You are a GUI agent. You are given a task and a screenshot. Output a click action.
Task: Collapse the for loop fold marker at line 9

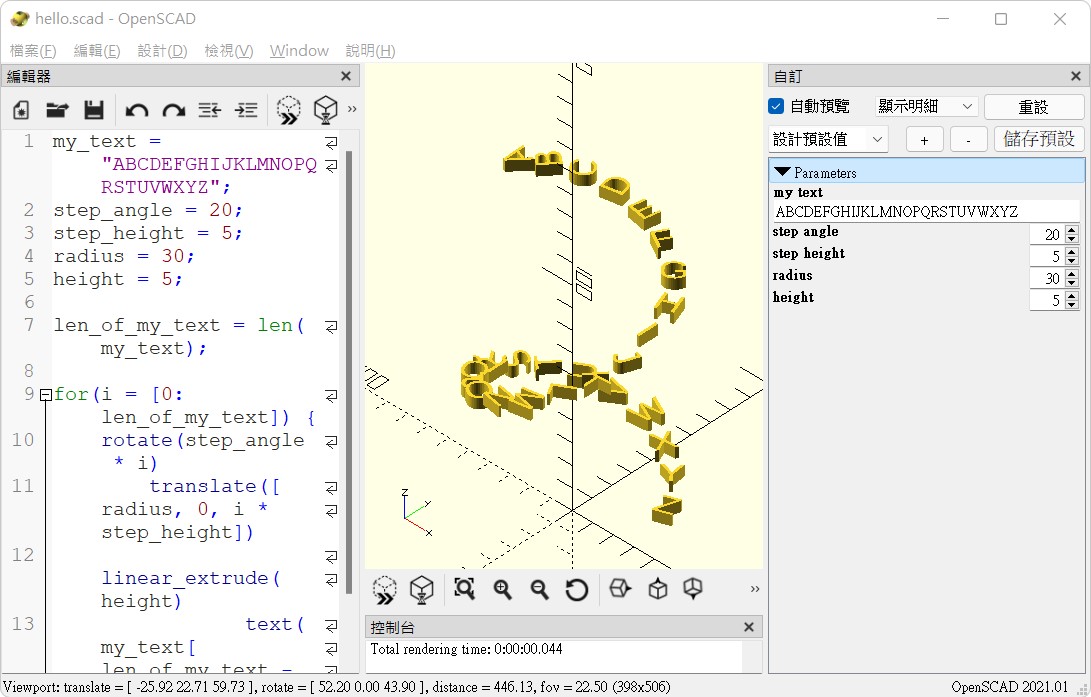tap(46, 395)
